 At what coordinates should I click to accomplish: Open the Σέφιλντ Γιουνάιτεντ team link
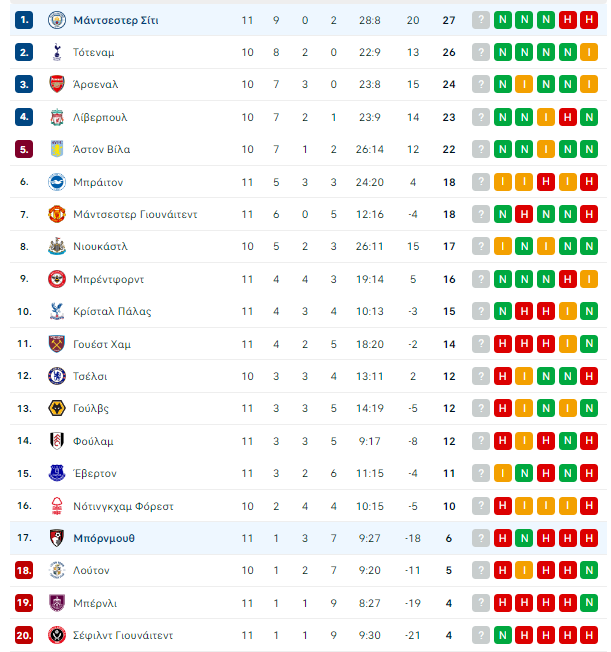tap(123, 635)
